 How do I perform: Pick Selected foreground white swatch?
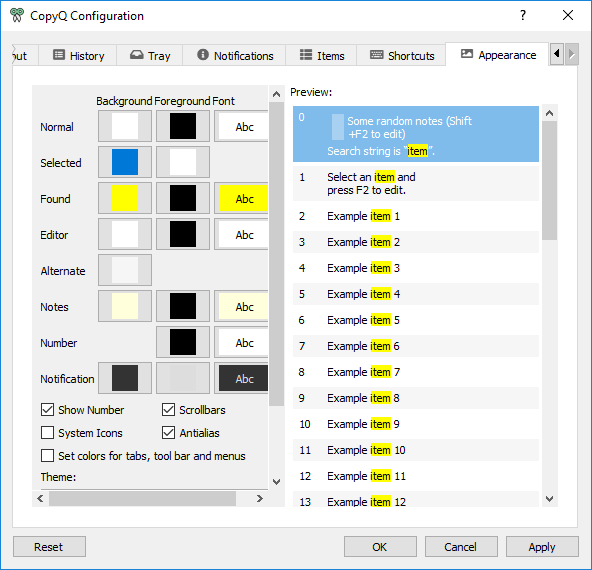coord(183,162)
